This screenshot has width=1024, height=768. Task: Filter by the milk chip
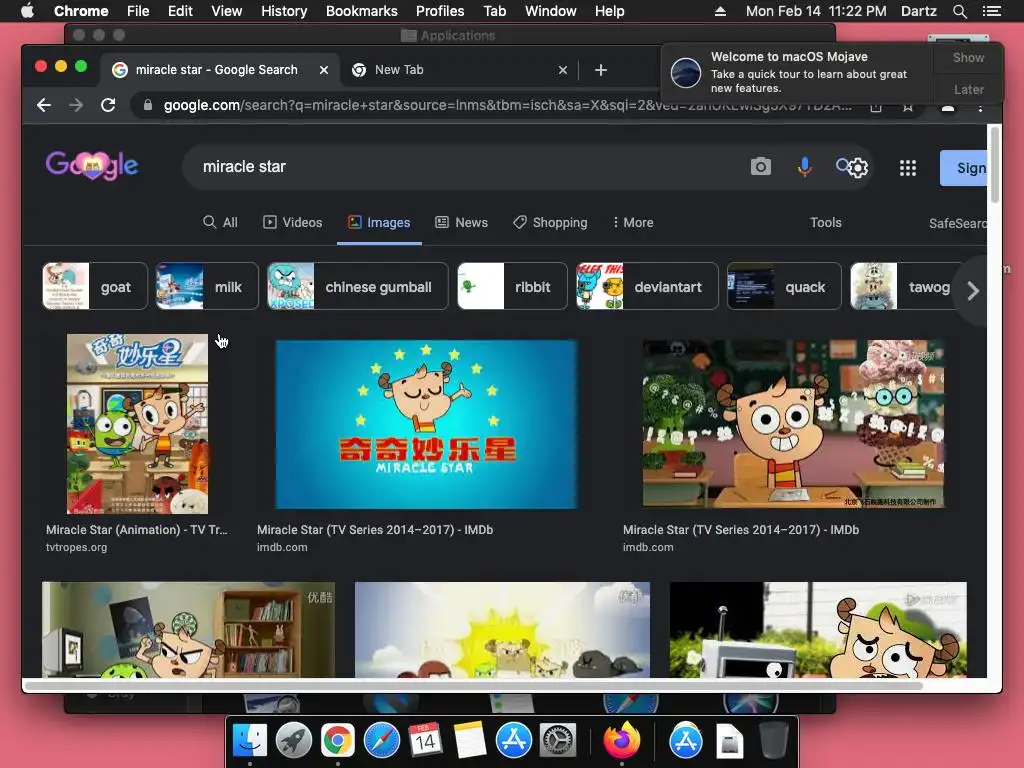click(207, 286)
